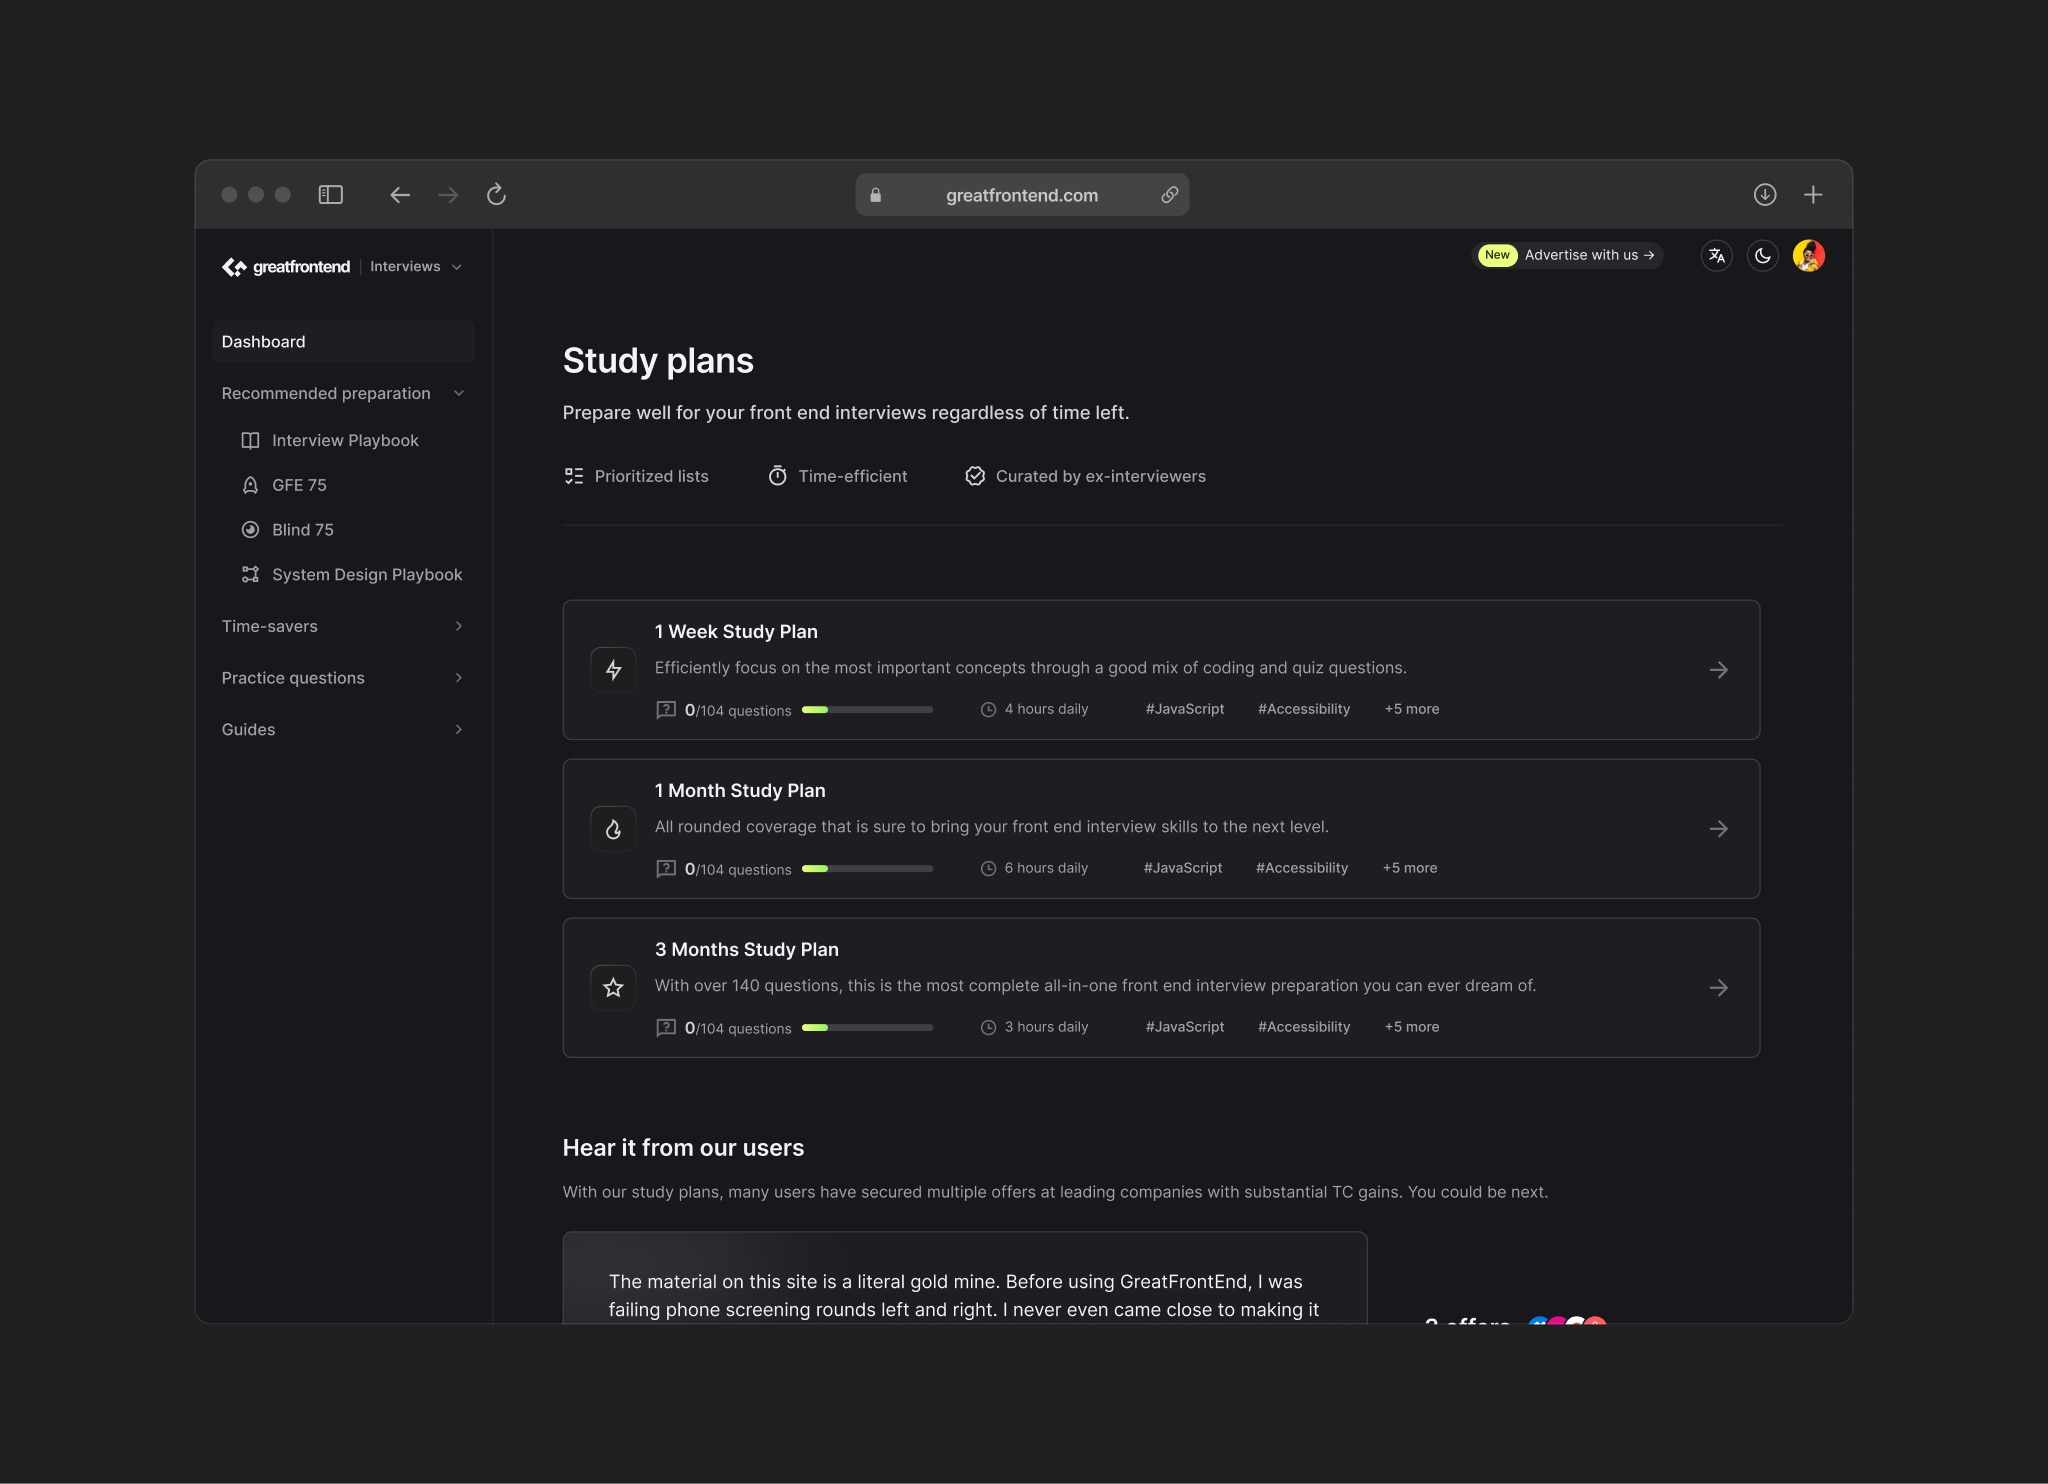
Task: Click the arrow on 1 Week Study Plan card
Action: point(1719,670)
